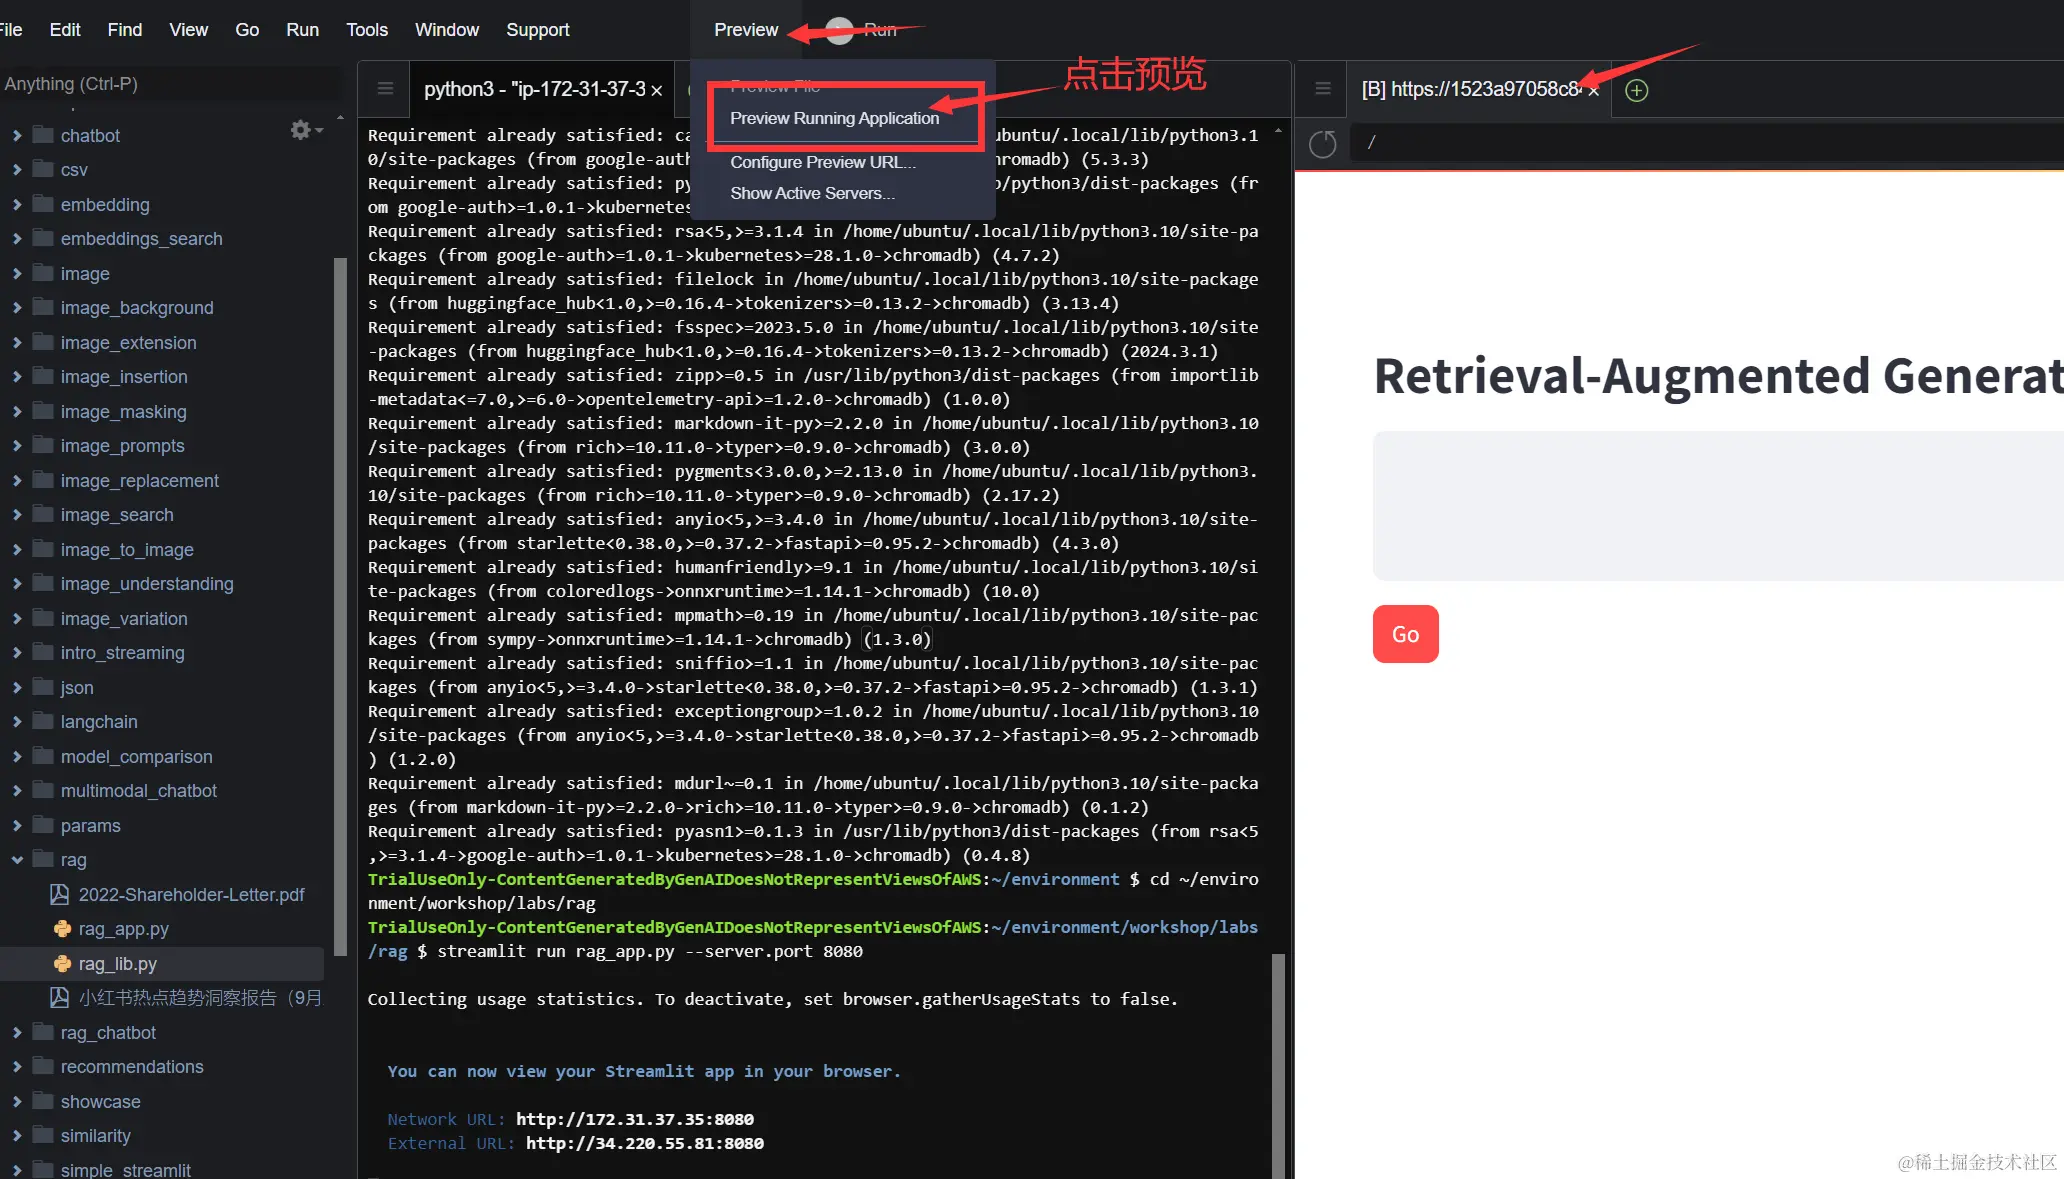Expand the embedding folder
The height and width of the screenshot is (1179, 2064).
[17, 204]
